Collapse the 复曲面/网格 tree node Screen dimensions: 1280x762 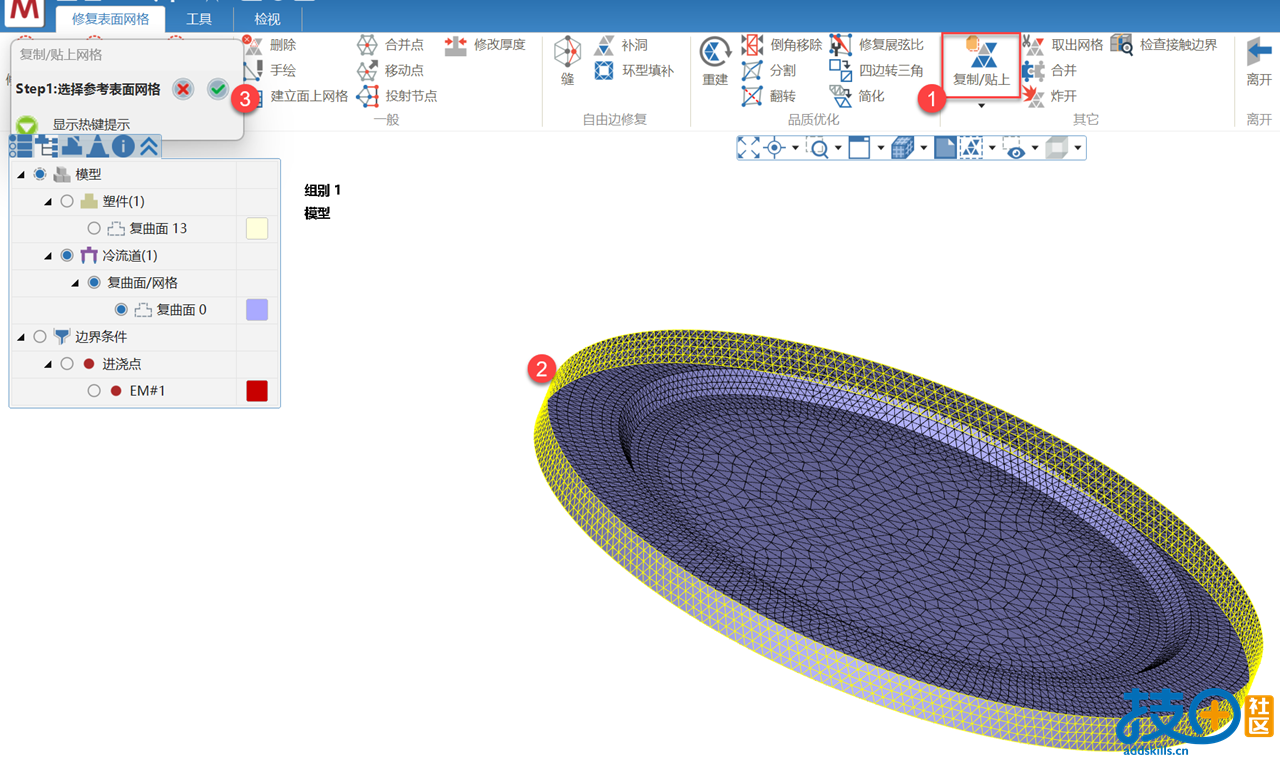75,283
